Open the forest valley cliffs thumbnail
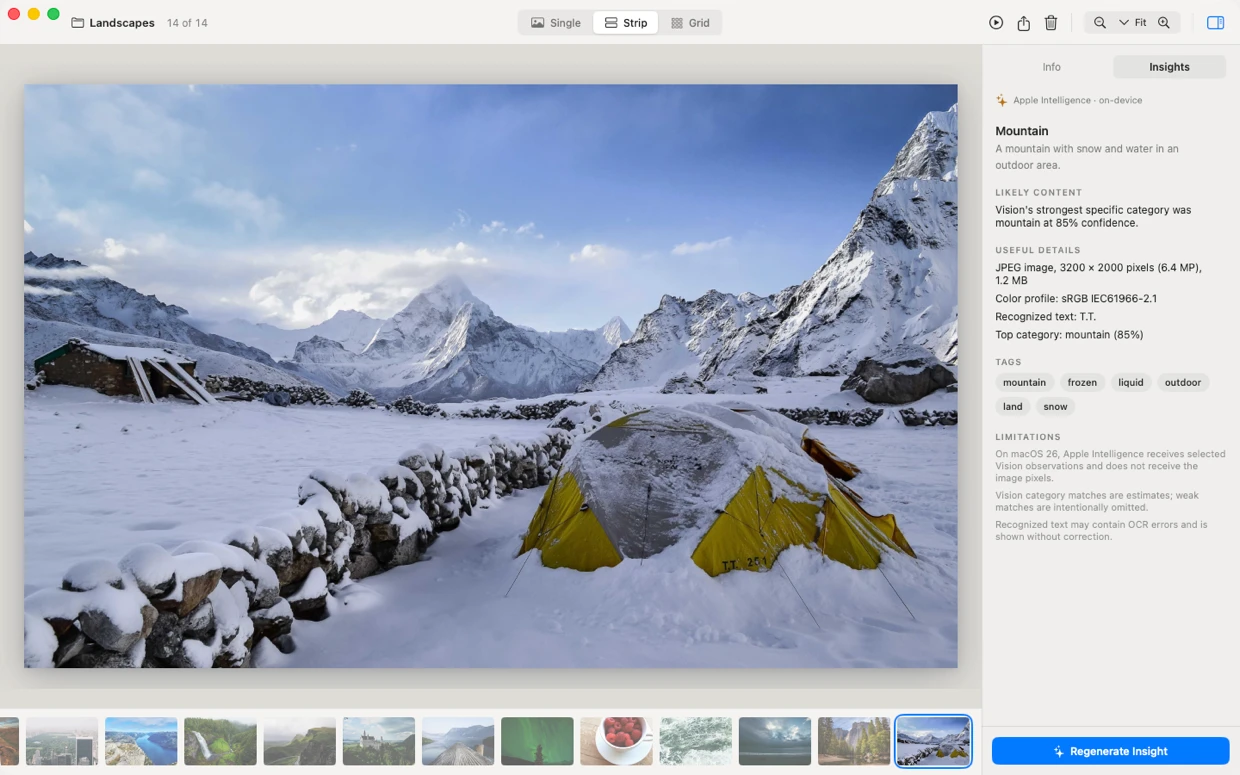 854,741
